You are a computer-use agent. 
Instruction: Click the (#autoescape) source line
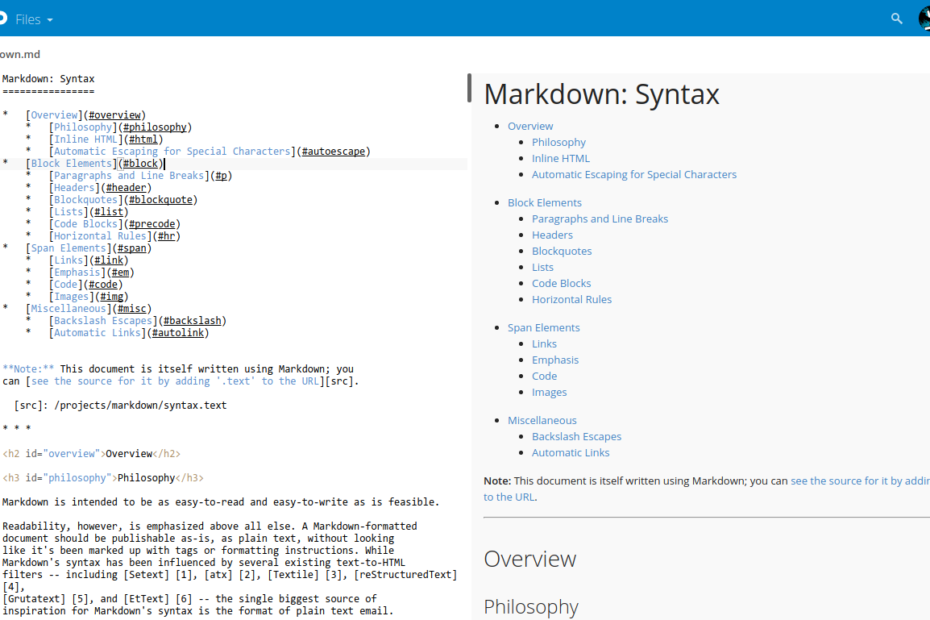[x=209, y=151]
